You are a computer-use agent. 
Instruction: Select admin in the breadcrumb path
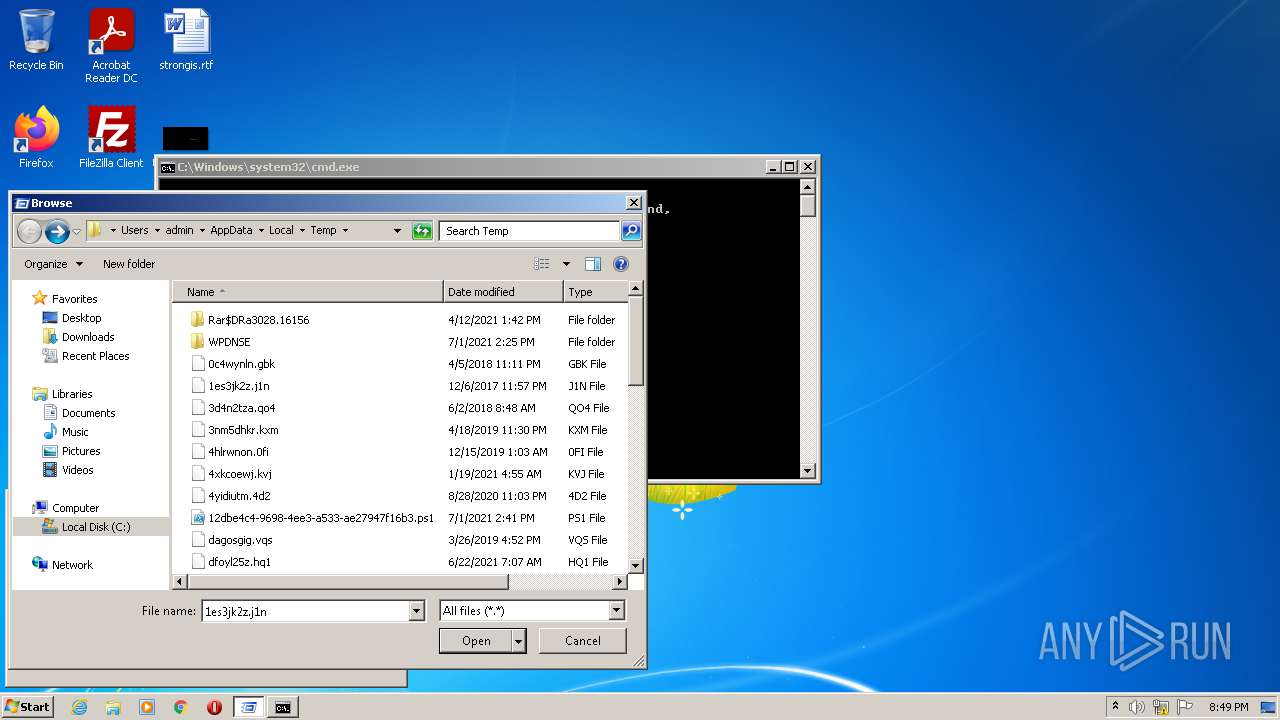coord(180,231)
